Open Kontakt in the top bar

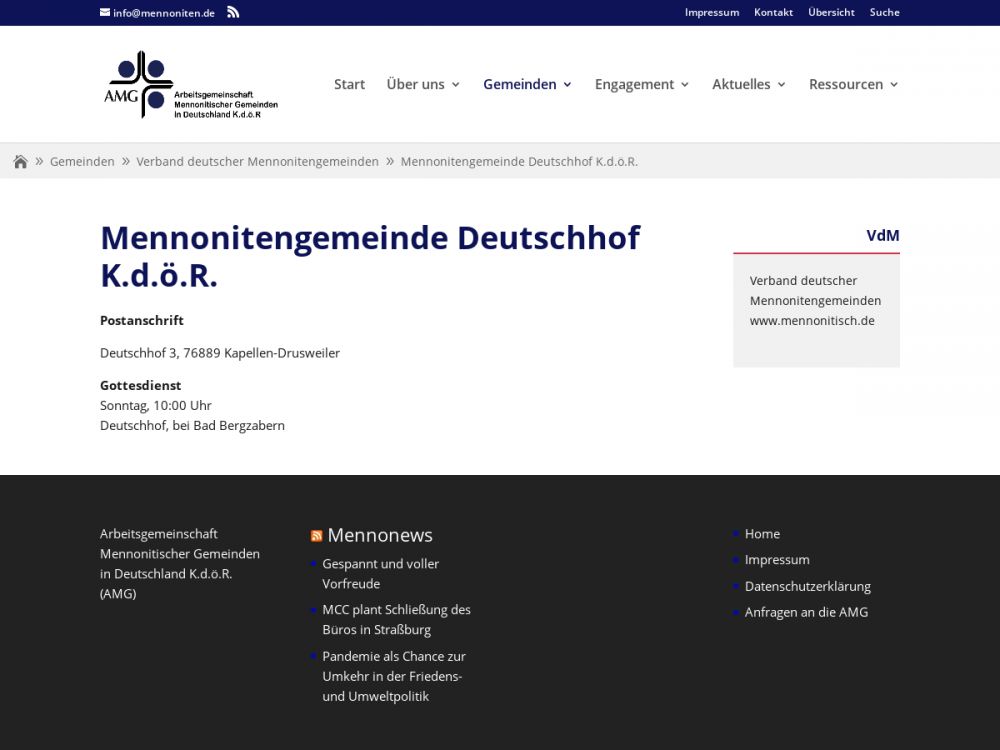coord(773,12)
